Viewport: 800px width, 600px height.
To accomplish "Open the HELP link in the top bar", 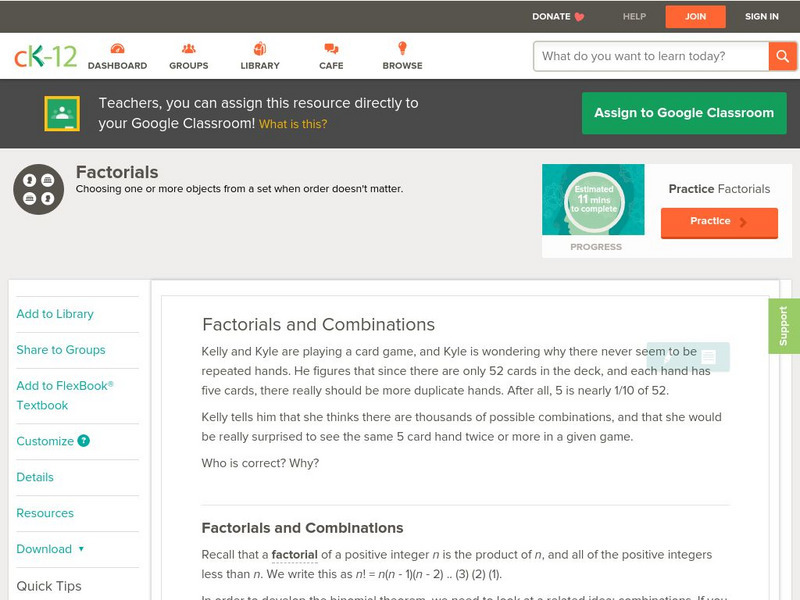I will [634, 17].
